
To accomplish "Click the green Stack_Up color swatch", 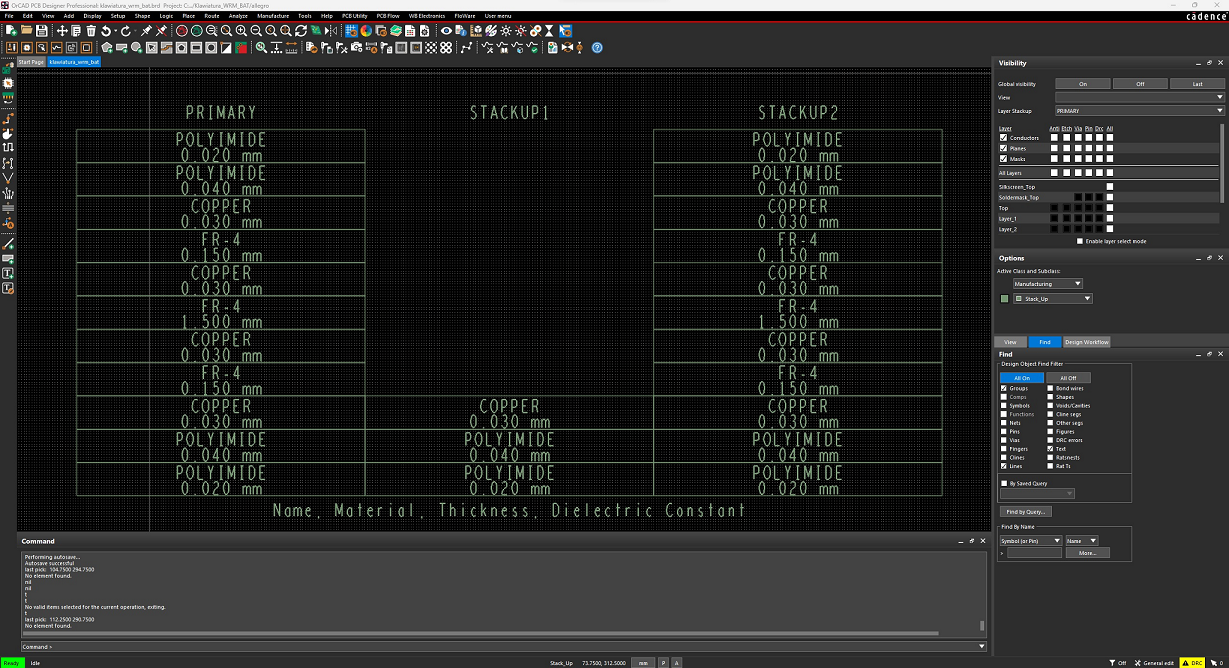I will click(1004, 299).
